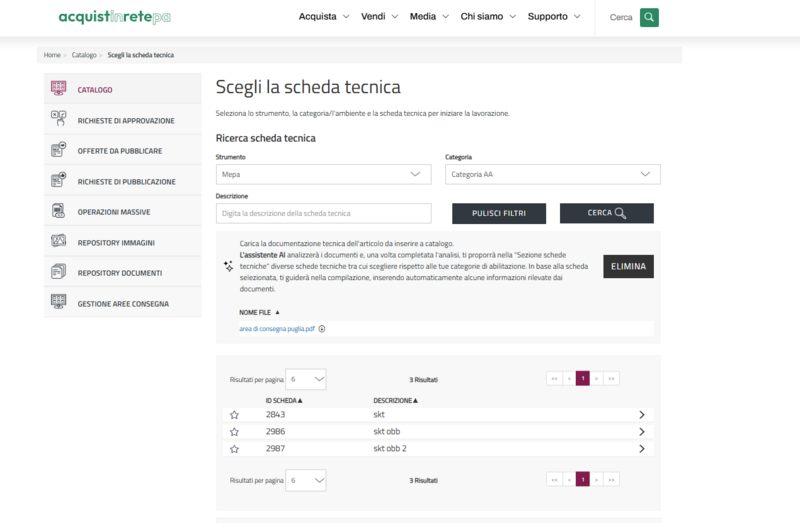
Task: Click the Offerte da Pubblicare icon
Action: [x=59, y=150]
